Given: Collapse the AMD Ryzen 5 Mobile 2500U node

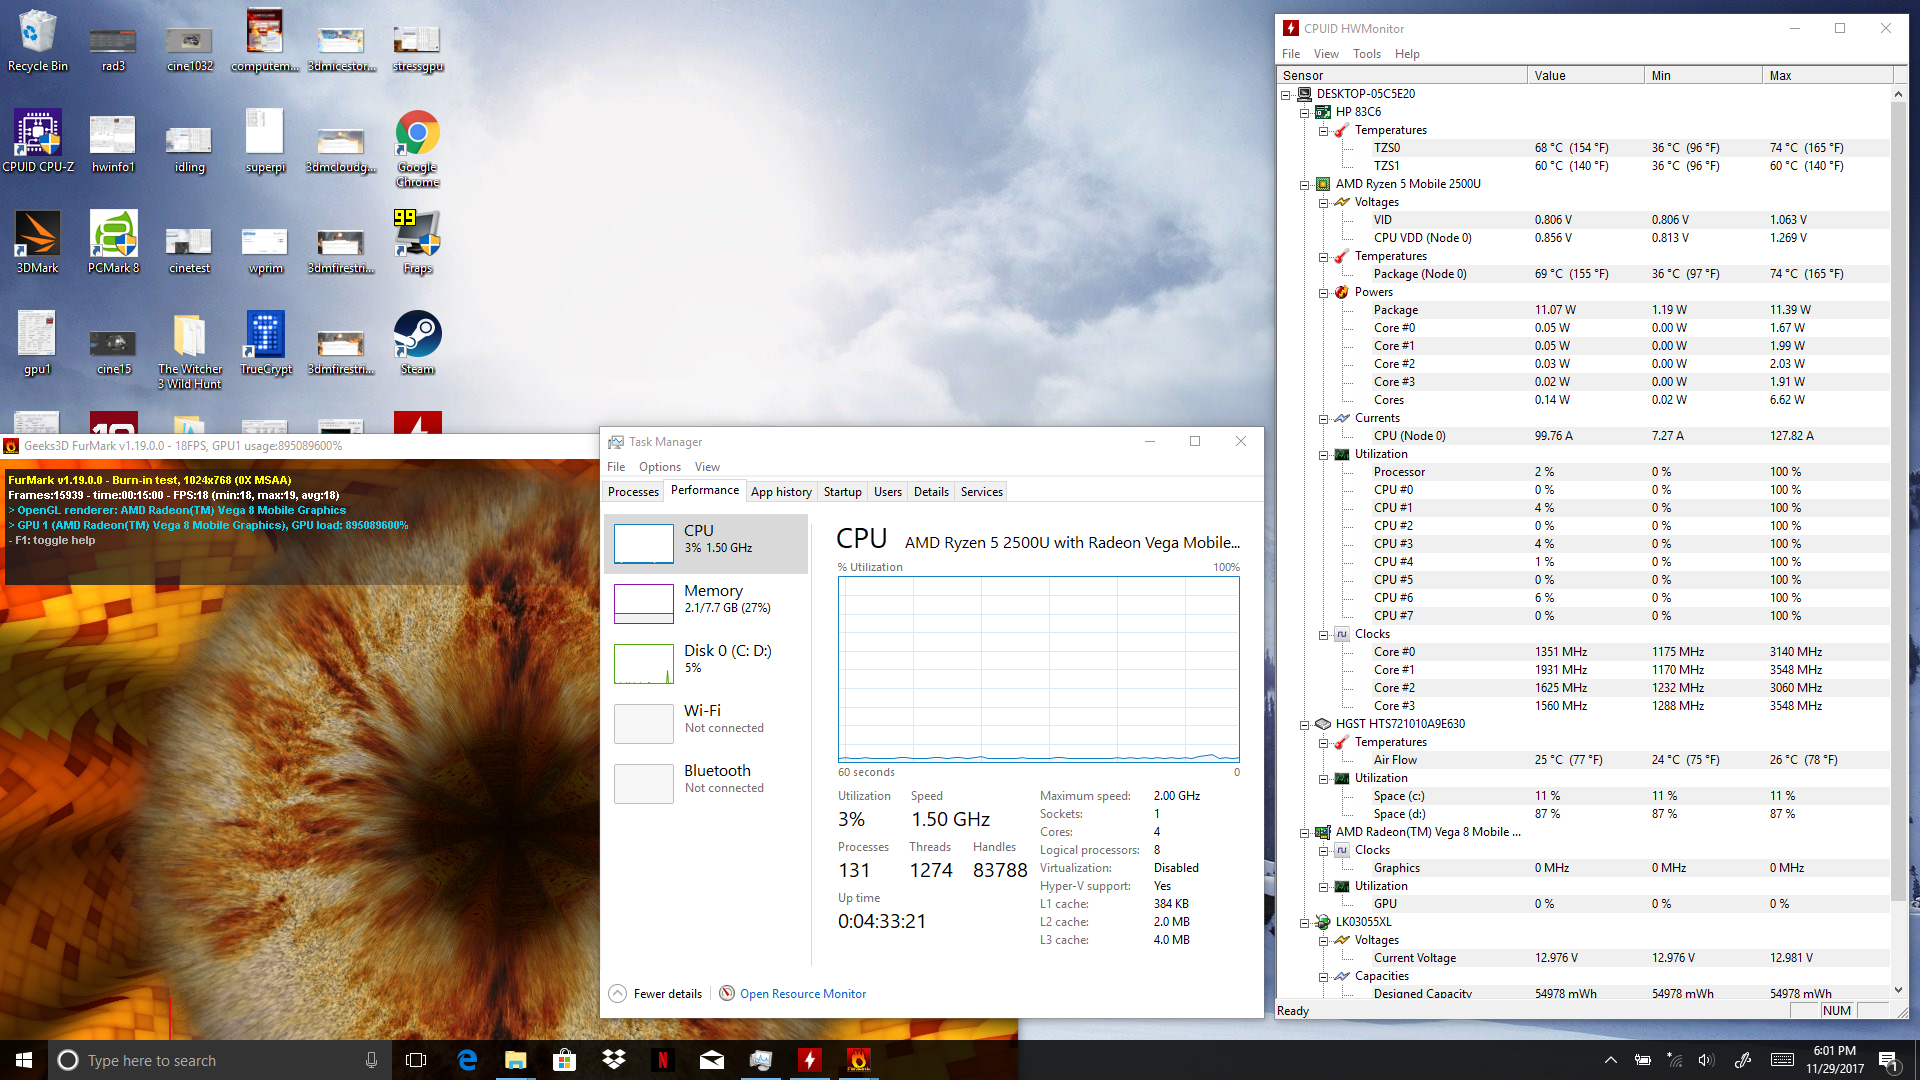Looking at the screenshot, I should pos(1304,184).
